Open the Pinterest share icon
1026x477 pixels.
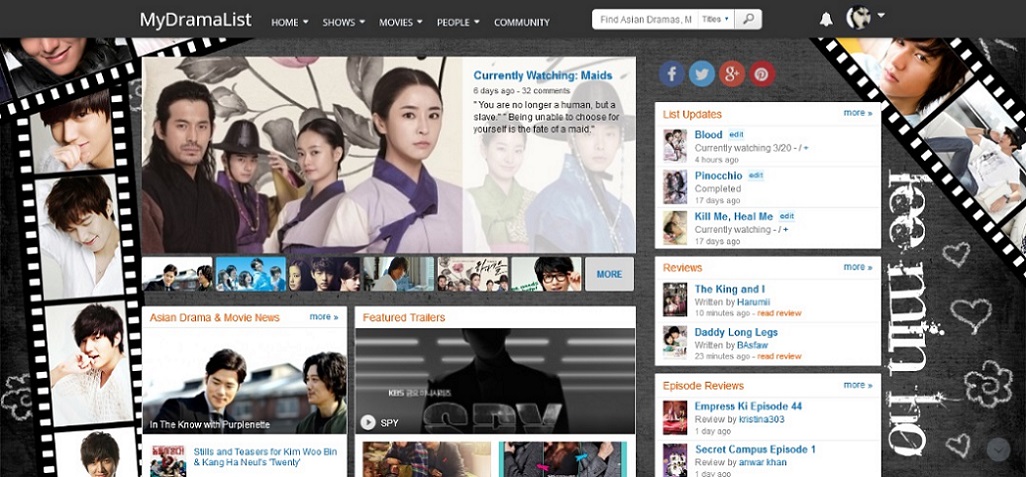[x=762, y=73]
